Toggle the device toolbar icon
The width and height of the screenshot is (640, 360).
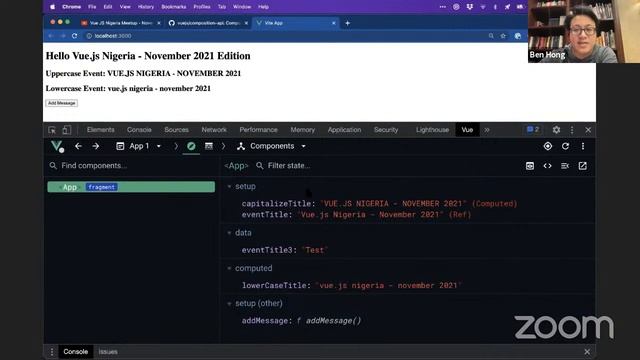point(67,130)
